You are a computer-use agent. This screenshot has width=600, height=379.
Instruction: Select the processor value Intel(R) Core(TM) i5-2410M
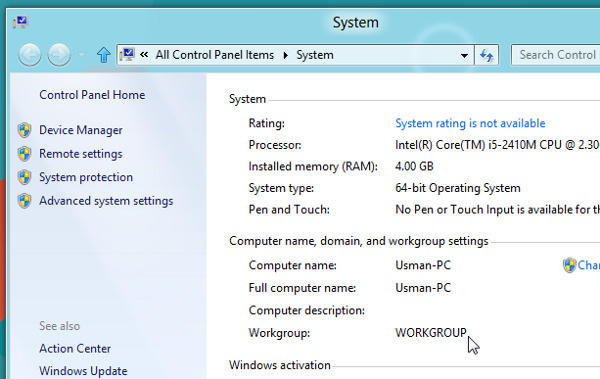click(497, 145)
